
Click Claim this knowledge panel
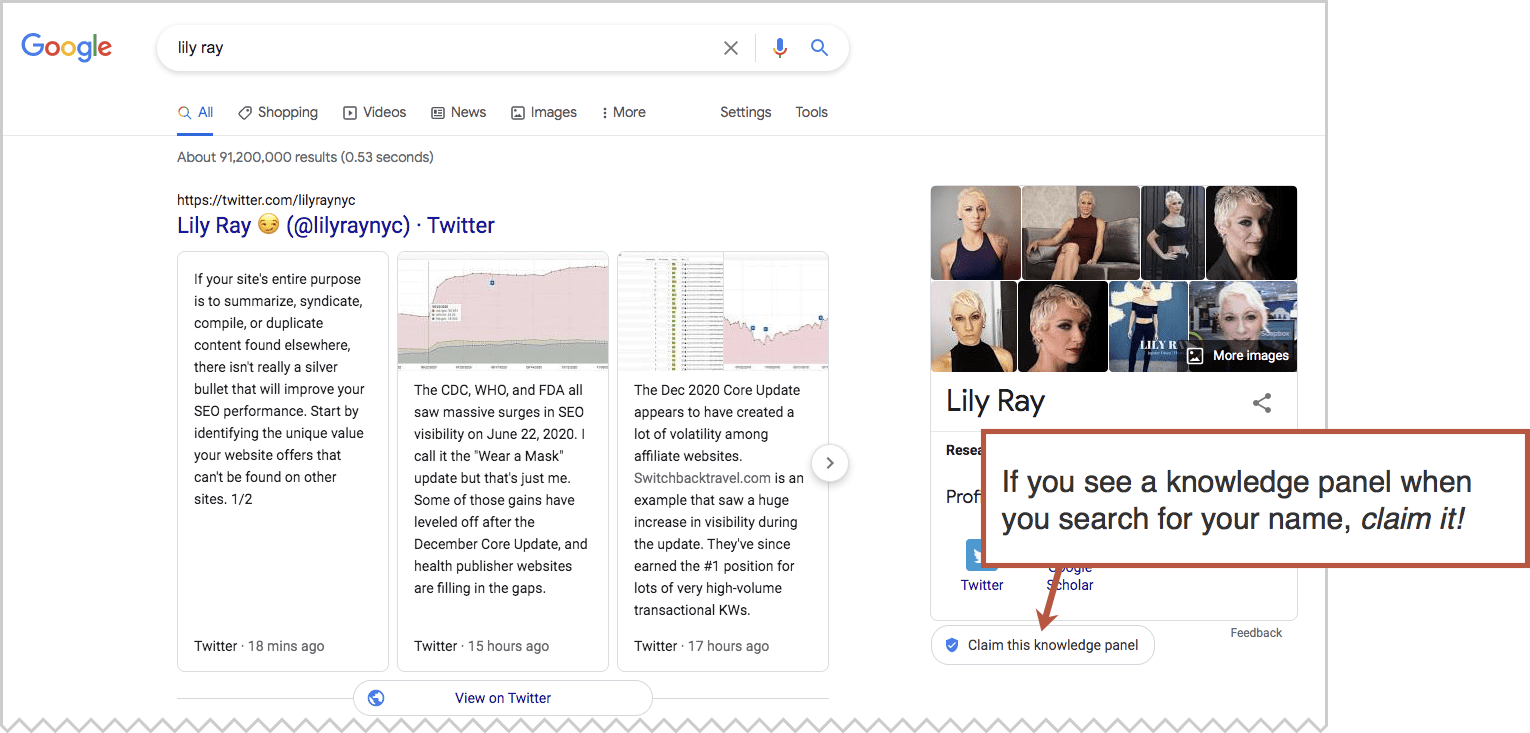pyautogui.click(x=1042, y=645)
